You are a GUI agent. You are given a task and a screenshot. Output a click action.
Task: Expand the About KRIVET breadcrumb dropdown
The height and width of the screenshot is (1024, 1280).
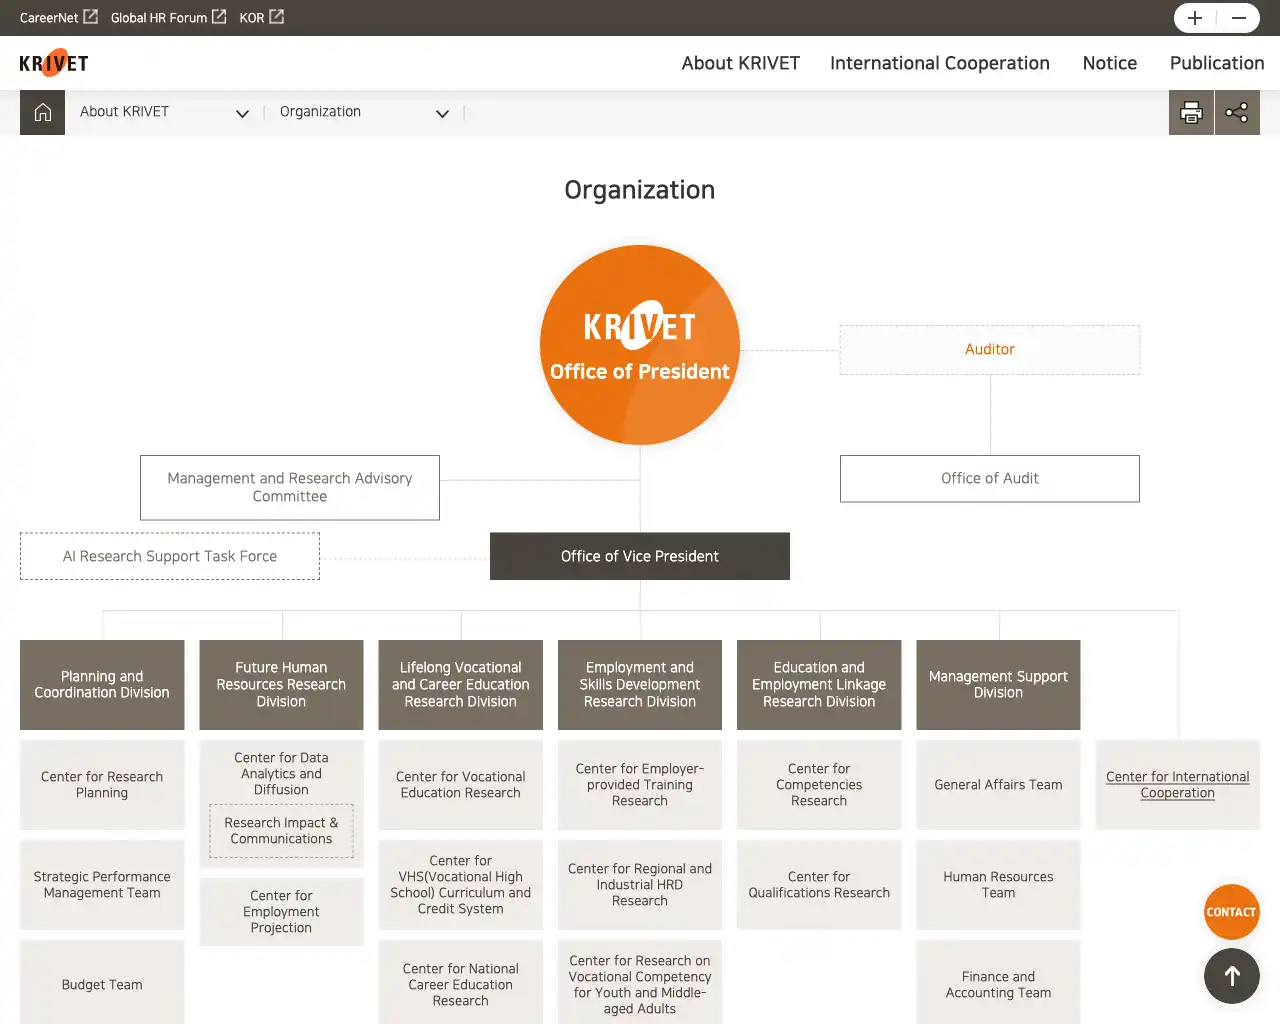coord(164,112)
